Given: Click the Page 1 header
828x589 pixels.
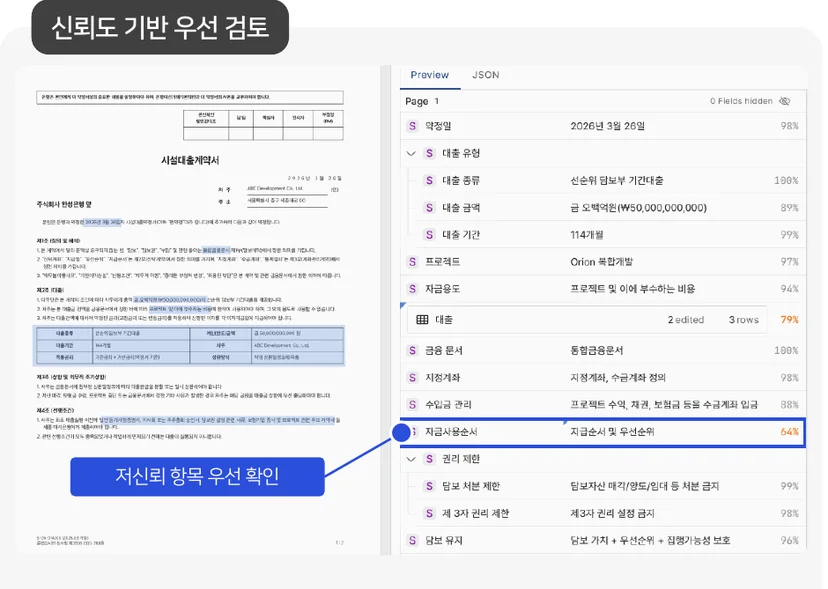Looking at the screenshot, I should point(422,101).
